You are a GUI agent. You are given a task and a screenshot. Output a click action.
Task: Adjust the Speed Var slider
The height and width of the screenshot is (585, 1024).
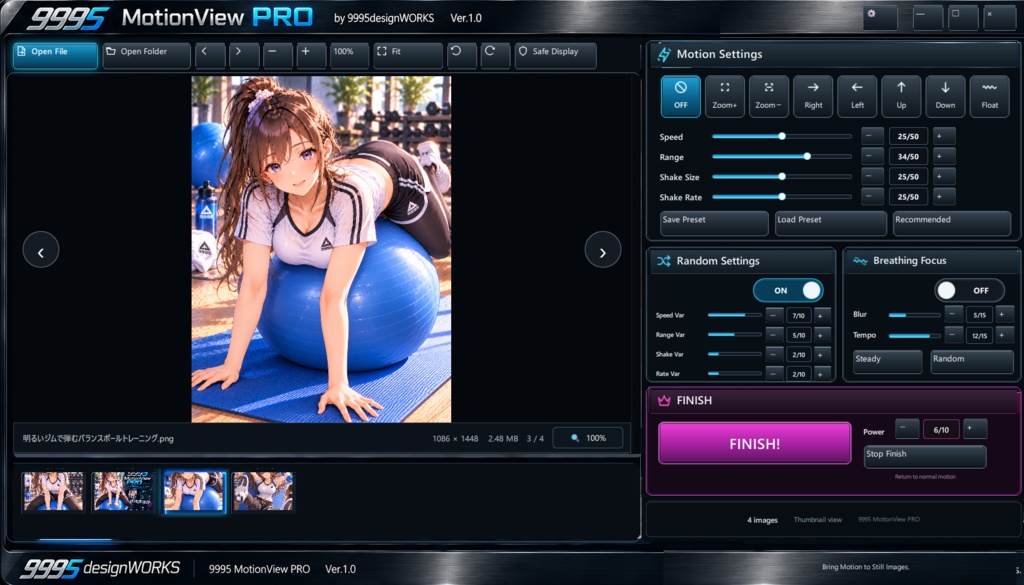(735, 315)
